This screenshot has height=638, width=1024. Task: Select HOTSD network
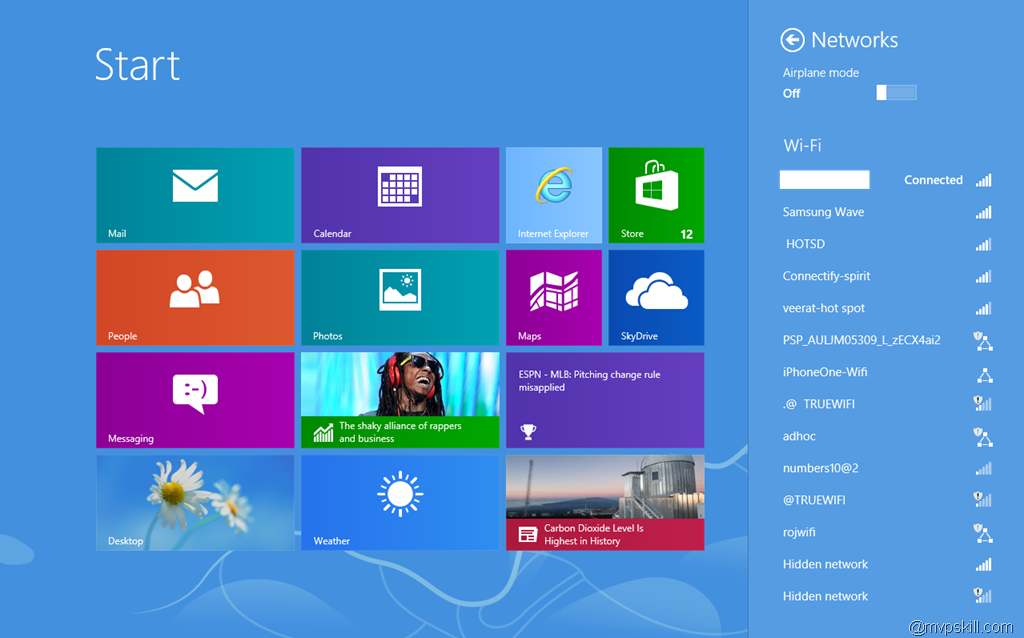[x=886, y=244]
